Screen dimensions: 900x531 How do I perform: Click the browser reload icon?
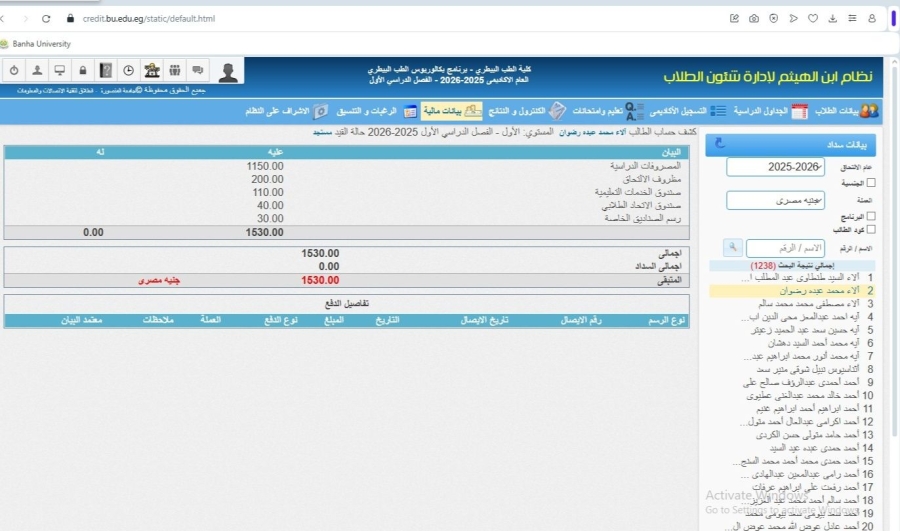coord(46,18)
